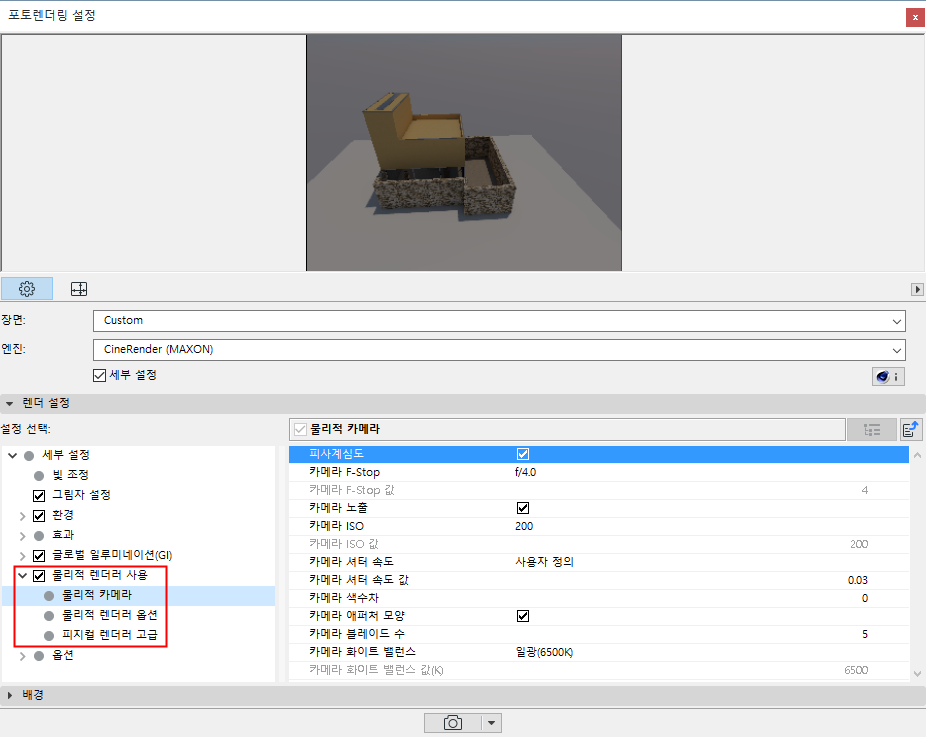Viewport: 926px width, 737px height.
Task: Click the CineRender info icon button
Action: [888, 377]
